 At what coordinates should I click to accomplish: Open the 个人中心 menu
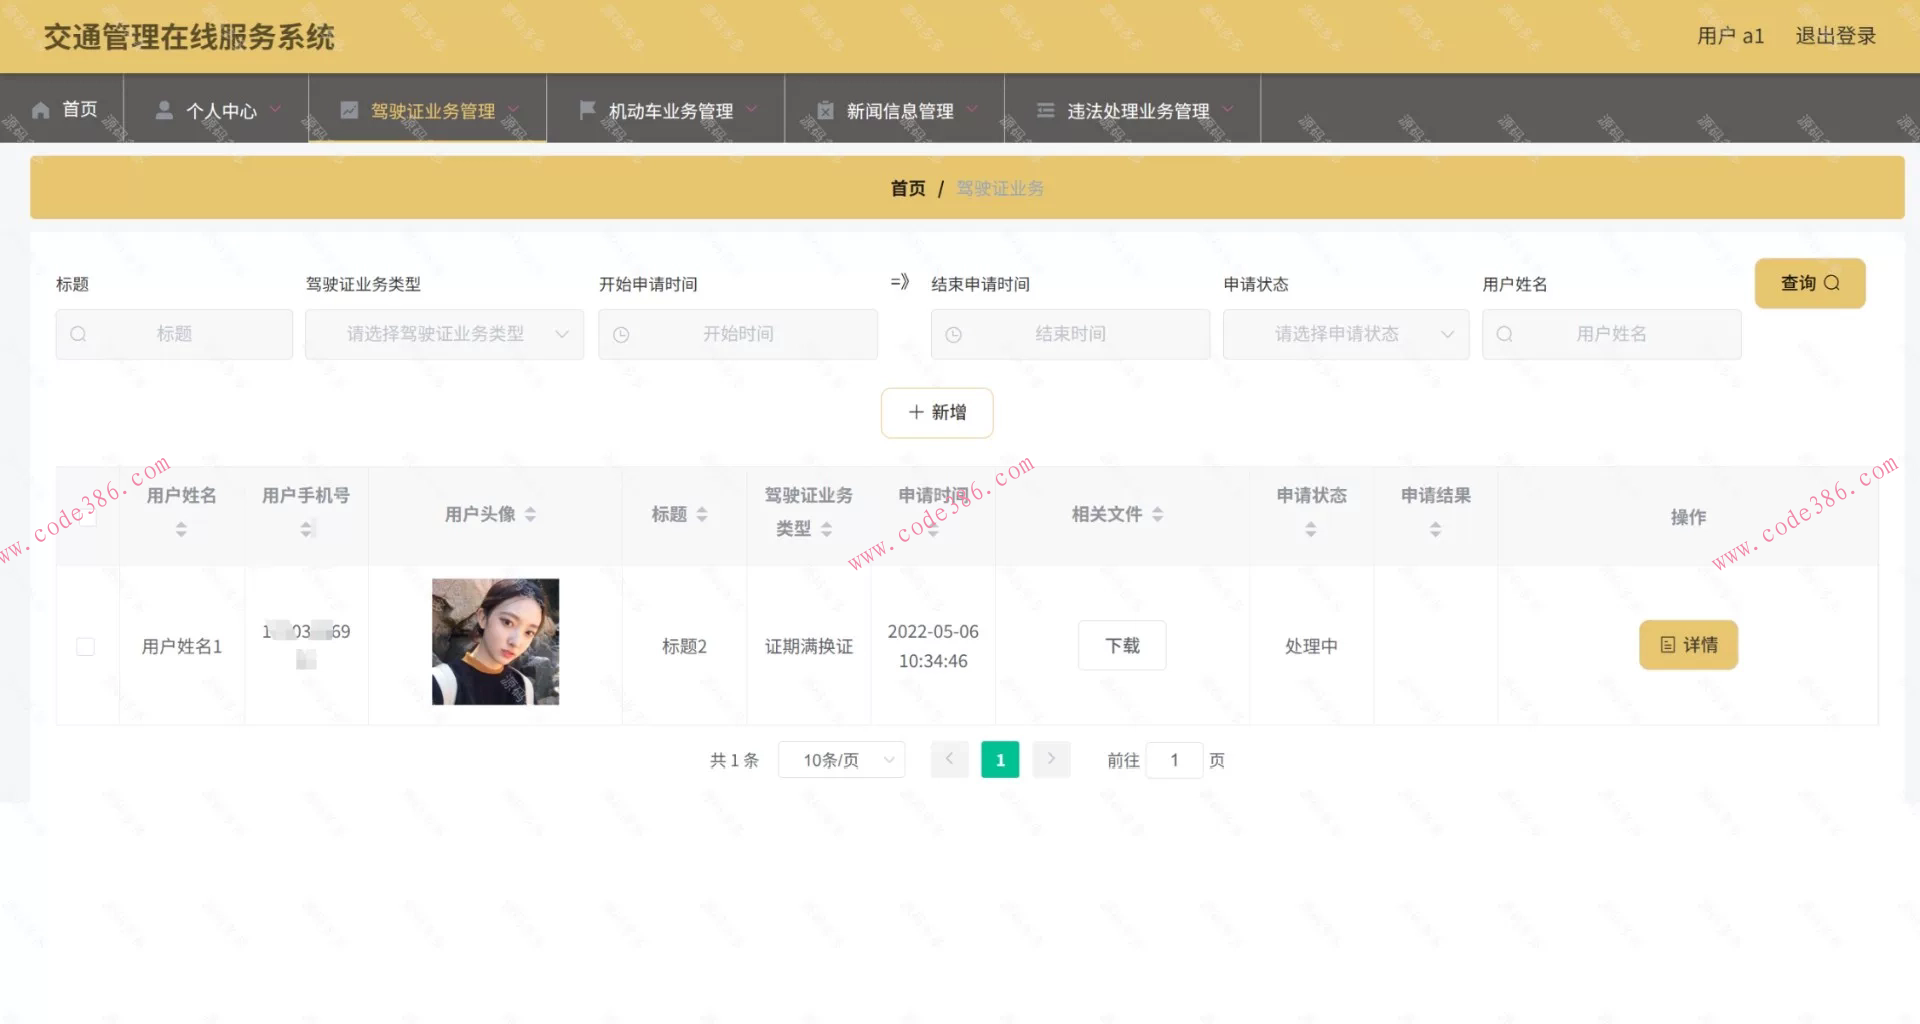pos(217,109)
